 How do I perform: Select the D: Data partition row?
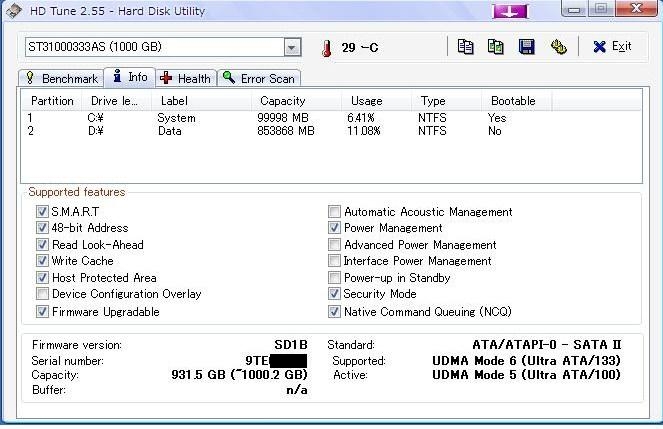[x=331, y=131]
